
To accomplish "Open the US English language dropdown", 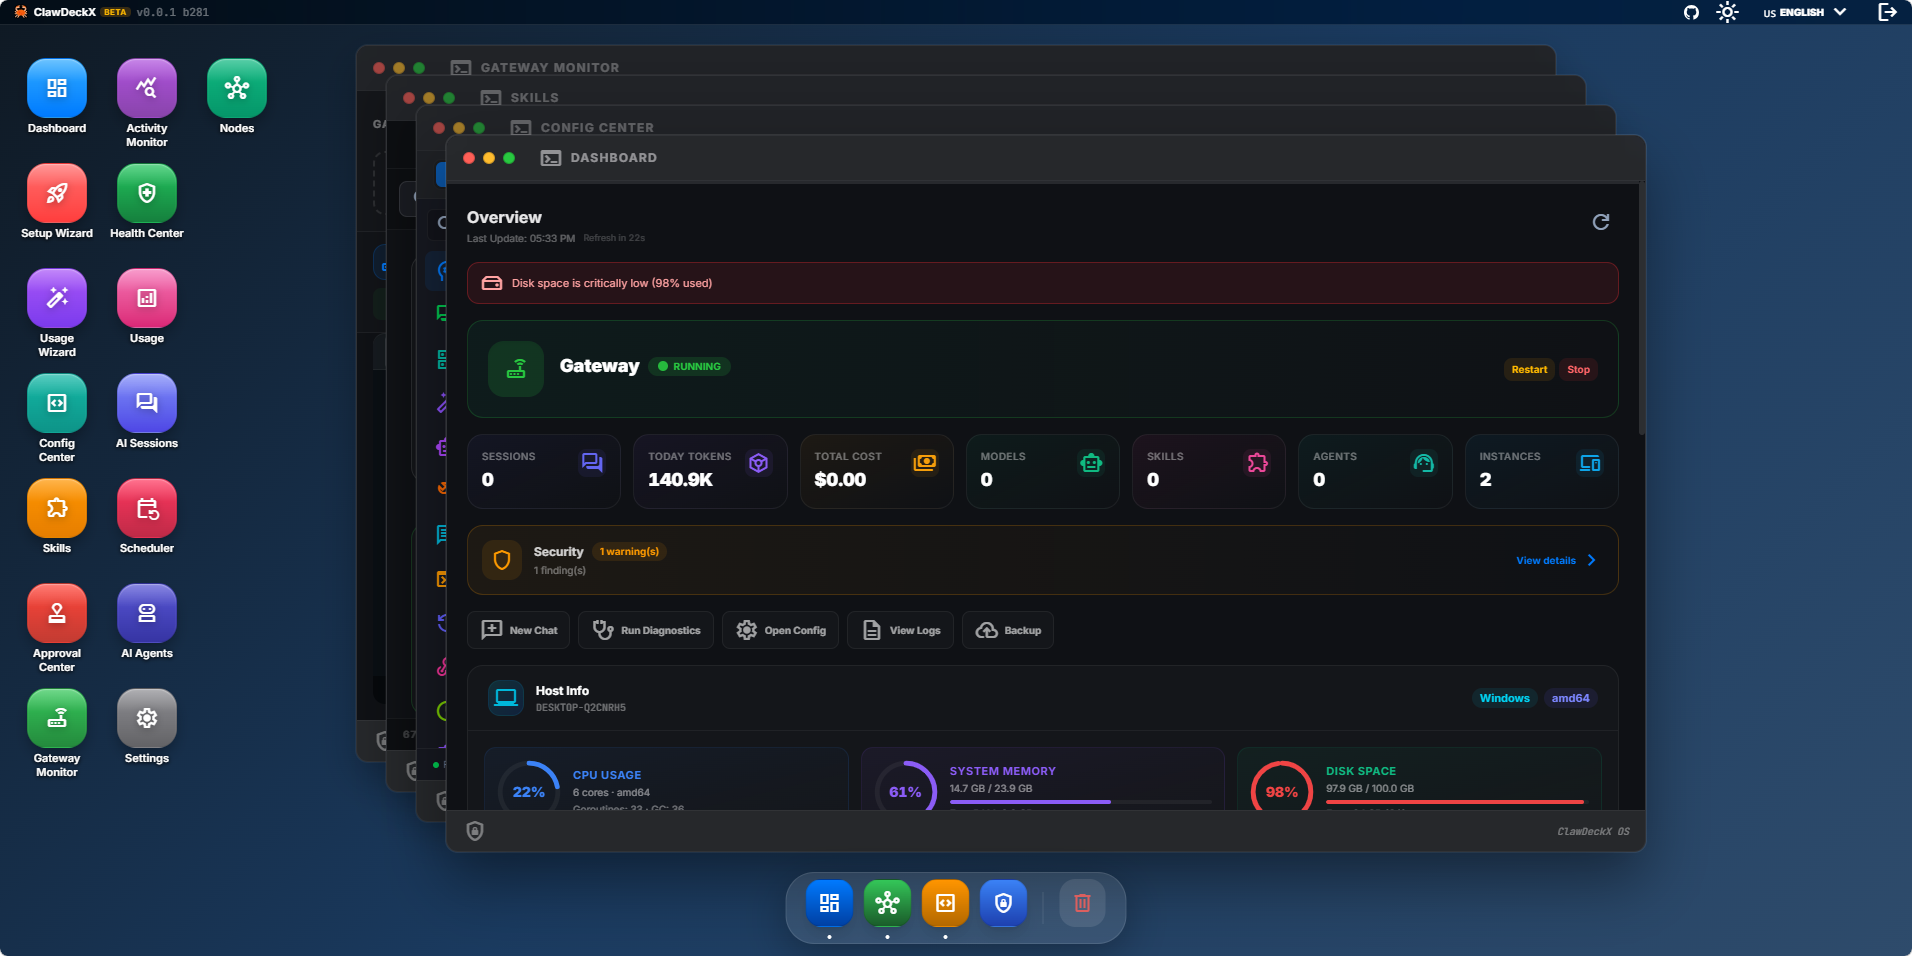I will point(1804,12).
